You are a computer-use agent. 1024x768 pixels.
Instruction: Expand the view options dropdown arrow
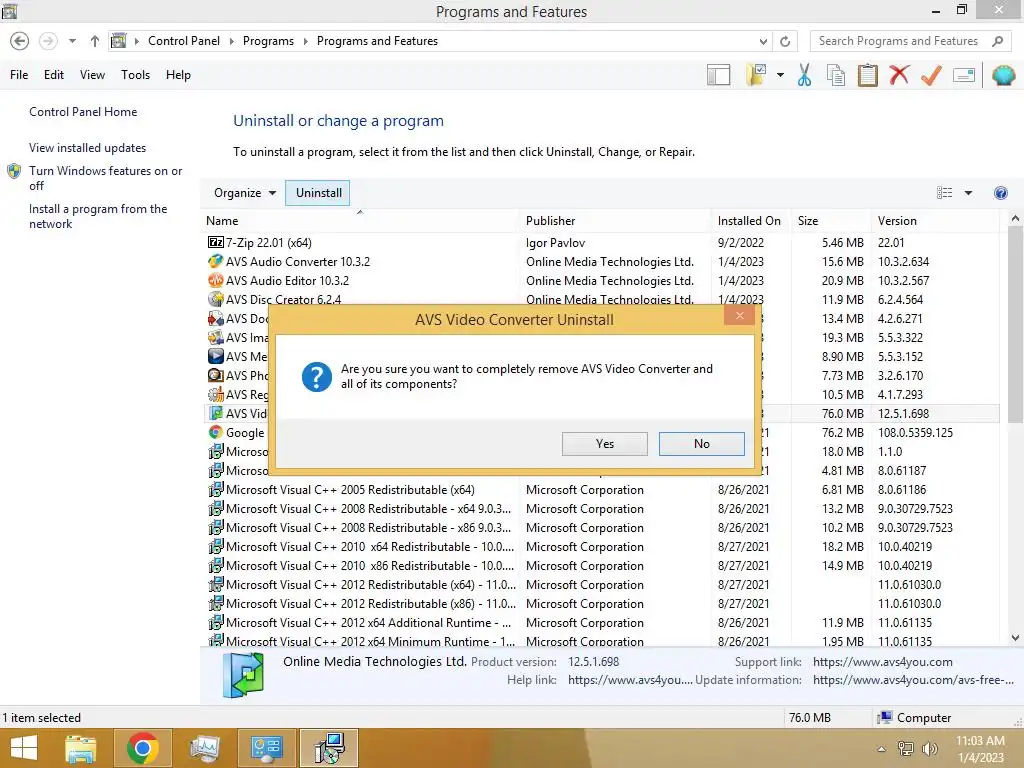point(968,193)
